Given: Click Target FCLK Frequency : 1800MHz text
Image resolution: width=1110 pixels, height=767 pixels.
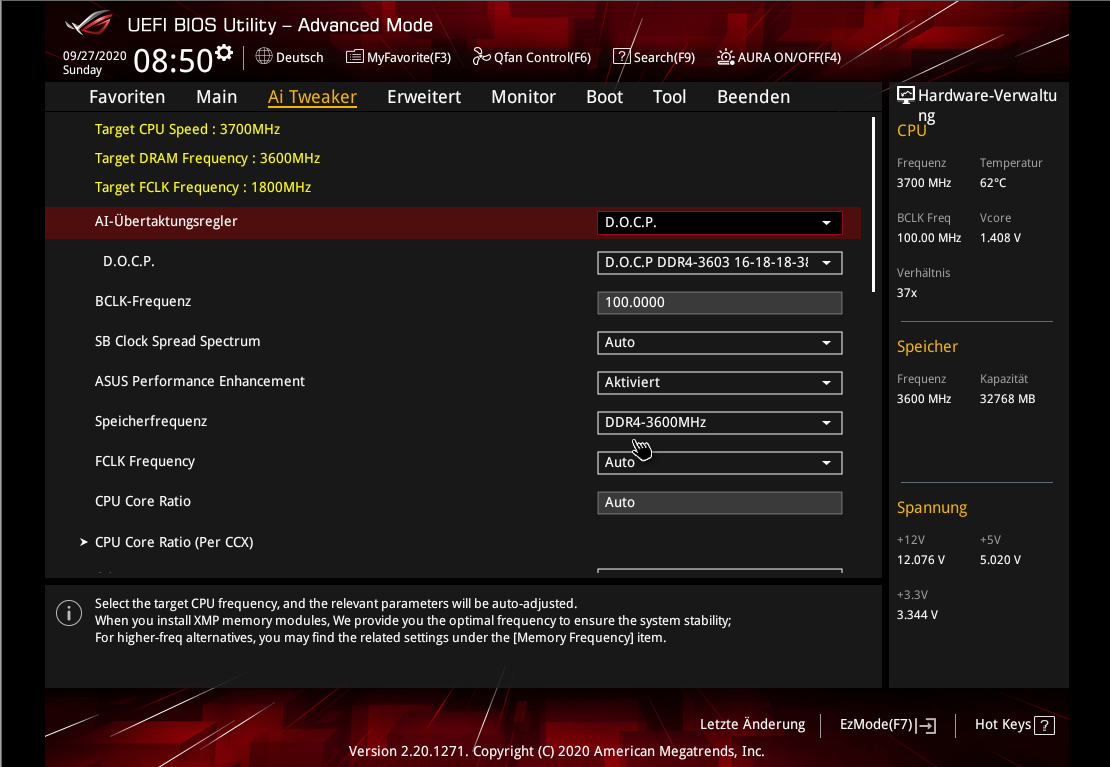Looking at the screenshot, I should click(x=203, y=188).
